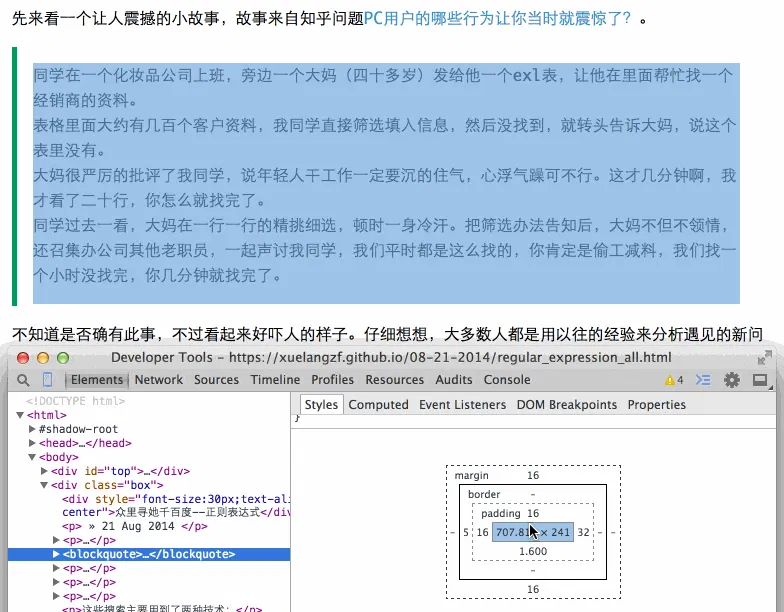Expand the head element node

pyautogui.click(x=33, y=443)
